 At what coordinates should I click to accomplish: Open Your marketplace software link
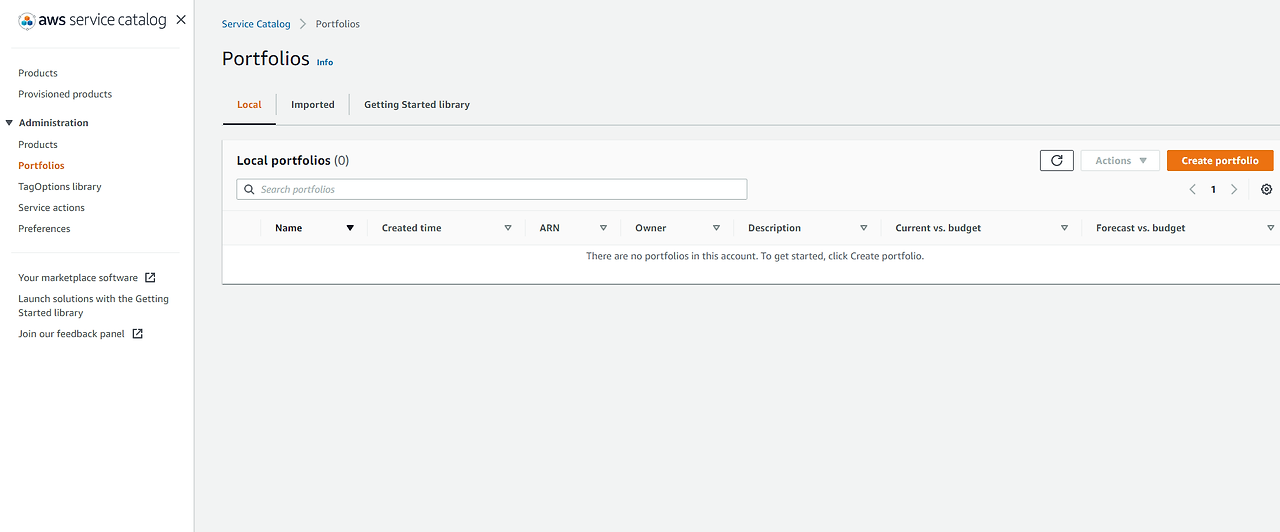pos(78,278)
